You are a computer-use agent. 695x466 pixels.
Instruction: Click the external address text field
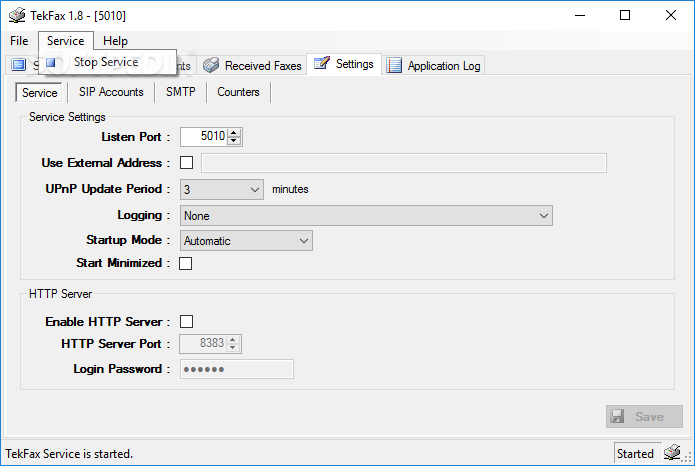coord(404,163)
